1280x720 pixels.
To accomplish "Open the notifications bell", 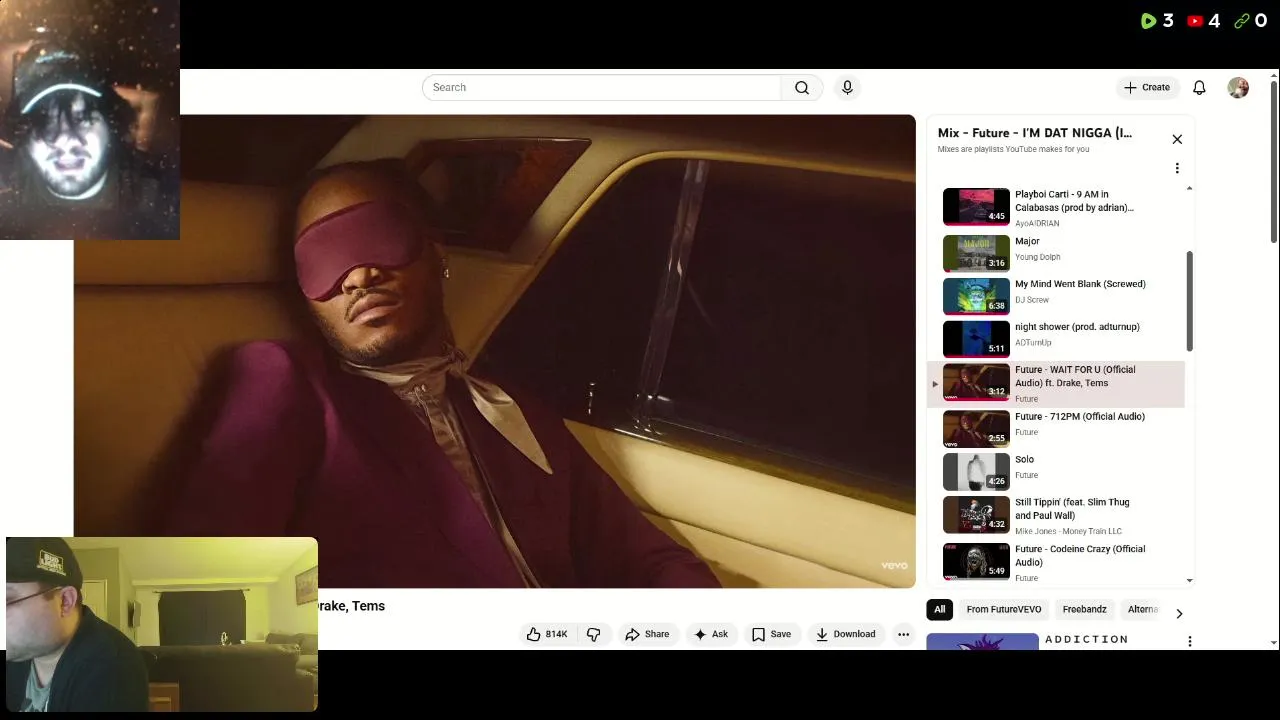I will [x=1199, y=88].
